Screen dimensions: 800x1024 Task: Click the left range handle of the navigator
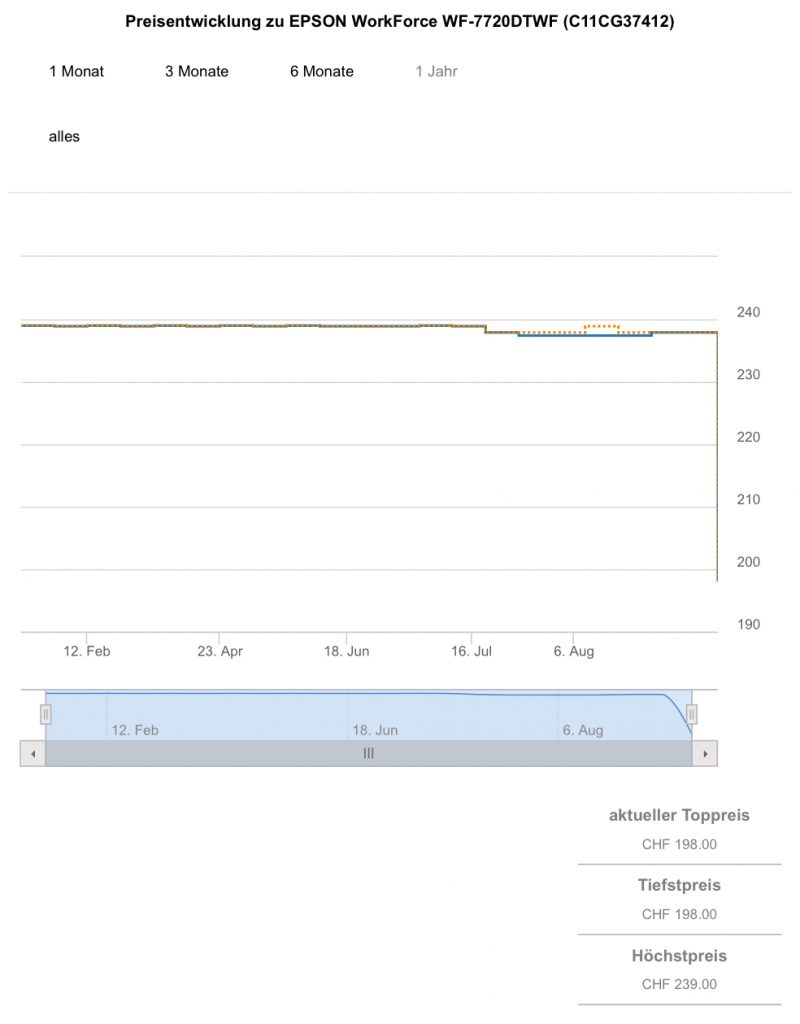click(45, 714)
